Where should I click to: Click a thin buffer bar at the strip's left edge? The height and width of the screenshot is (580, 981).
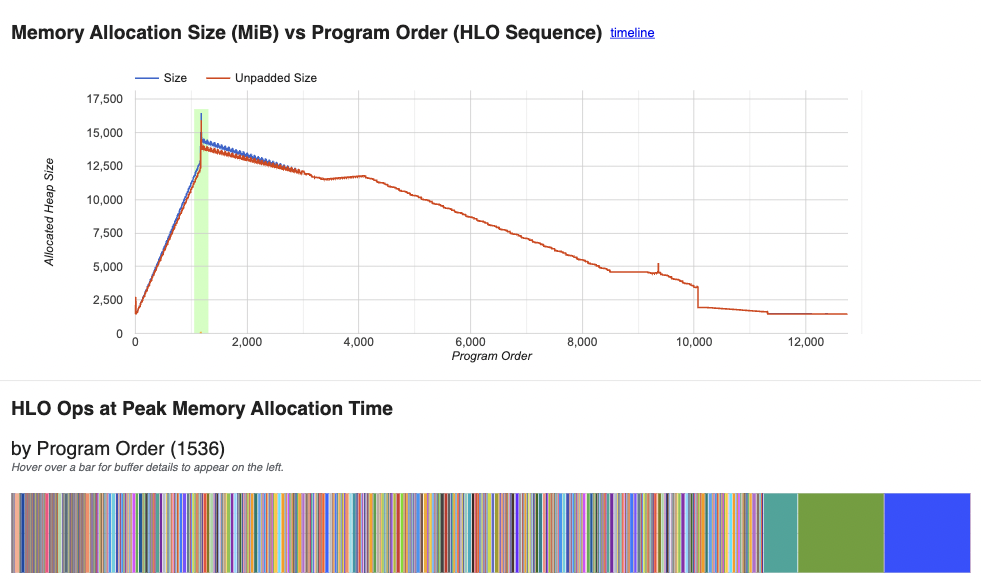[14, 532]
